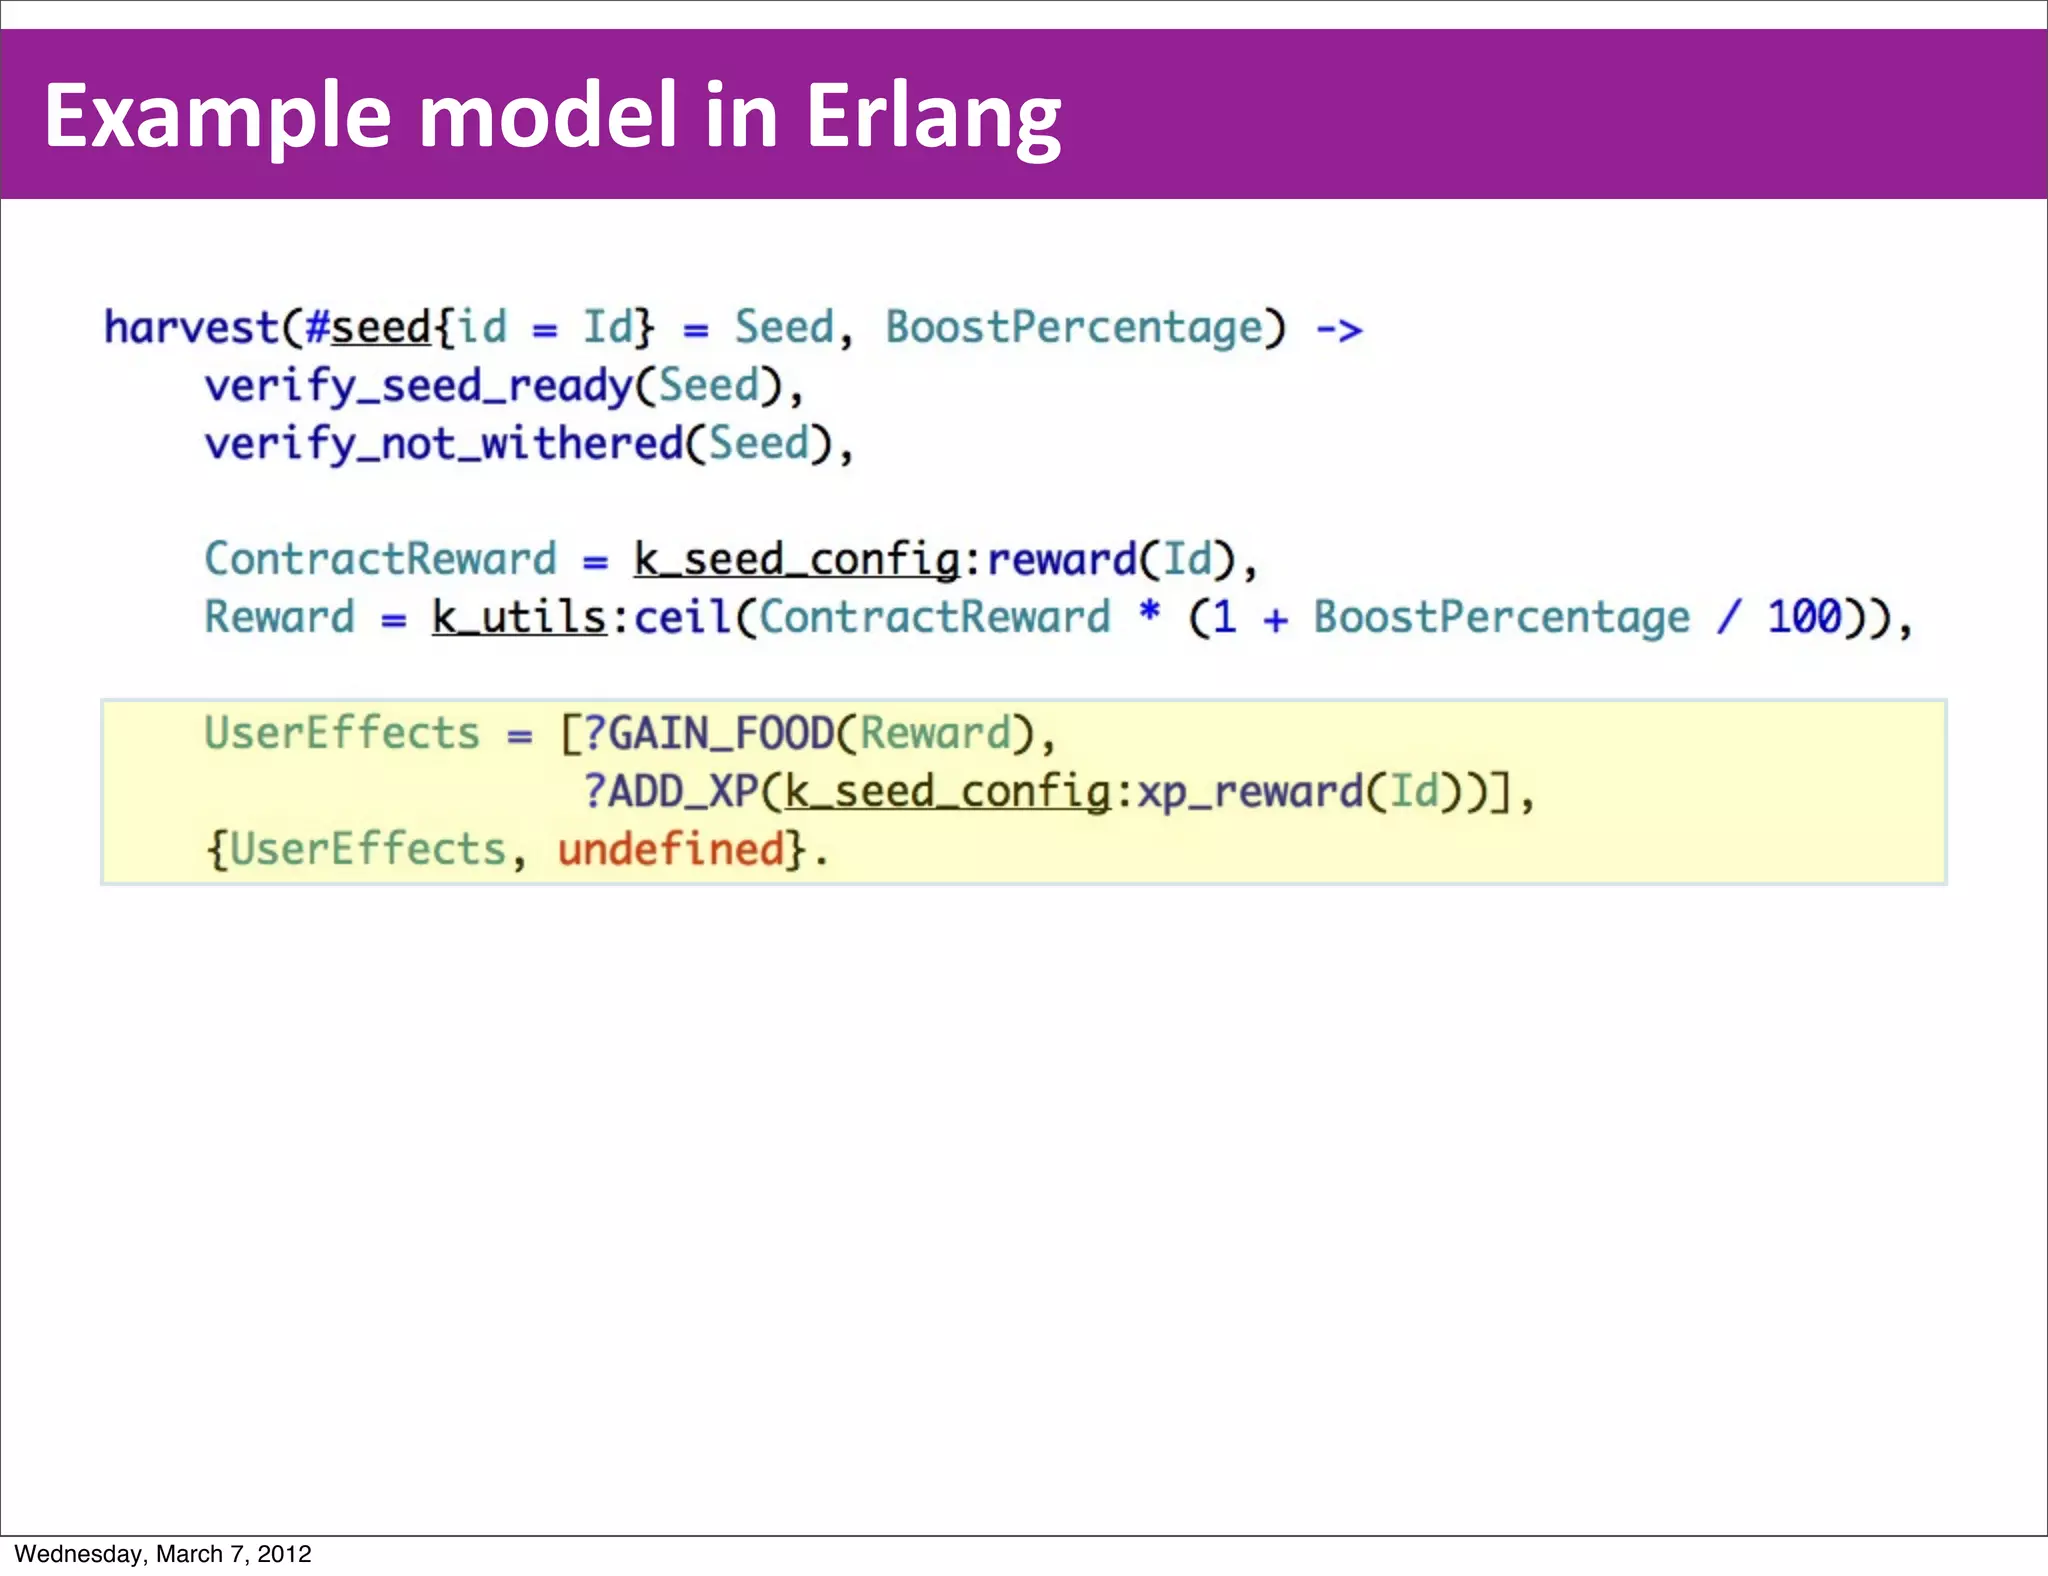2048x1576 pixels.
Task: Click the 'ContractReward' variable being assigned
Action: point(380,559)
